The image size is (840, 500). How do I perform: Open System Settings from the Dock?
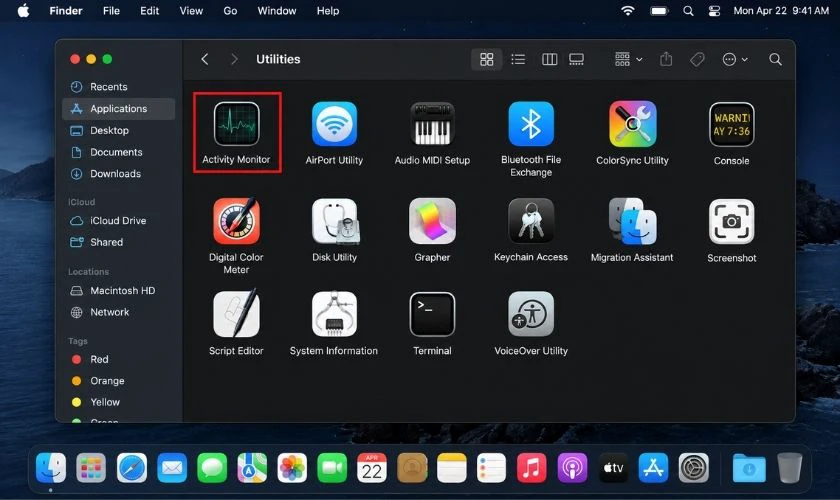pyautogui.click(x=694, y=468)
